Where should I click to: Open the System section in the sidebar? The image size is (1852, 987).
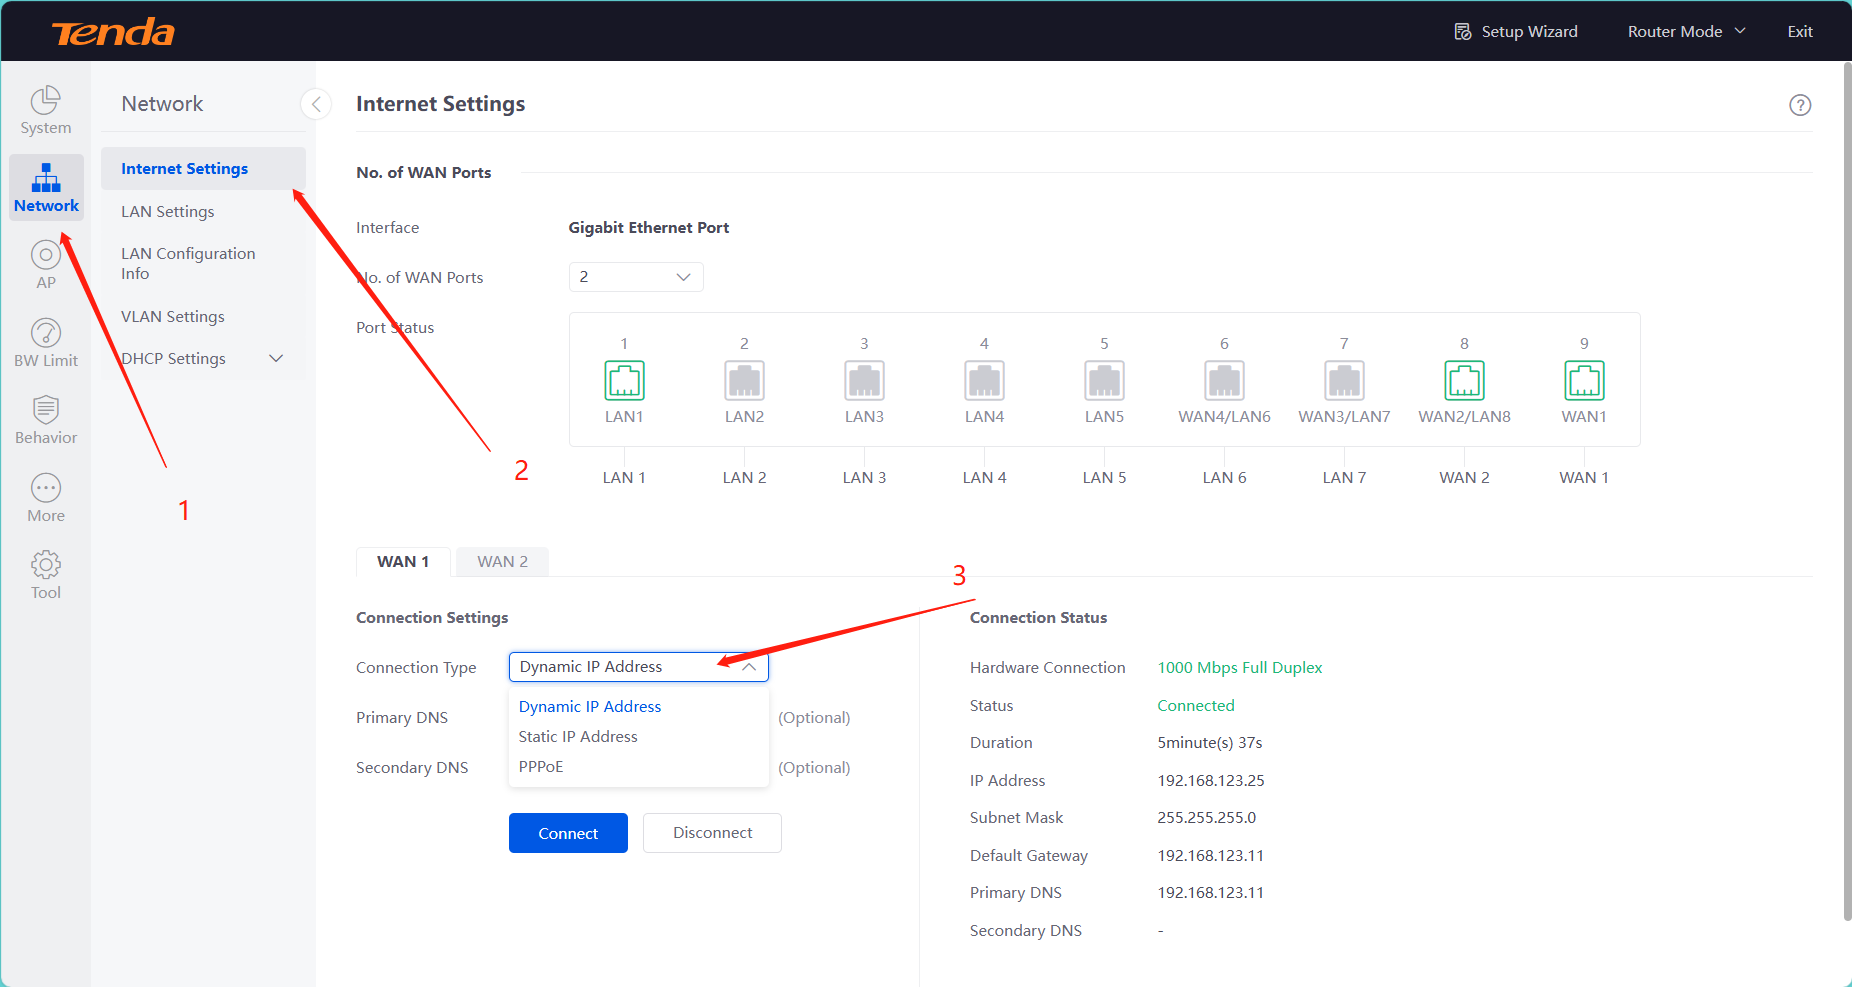(46, 110)
